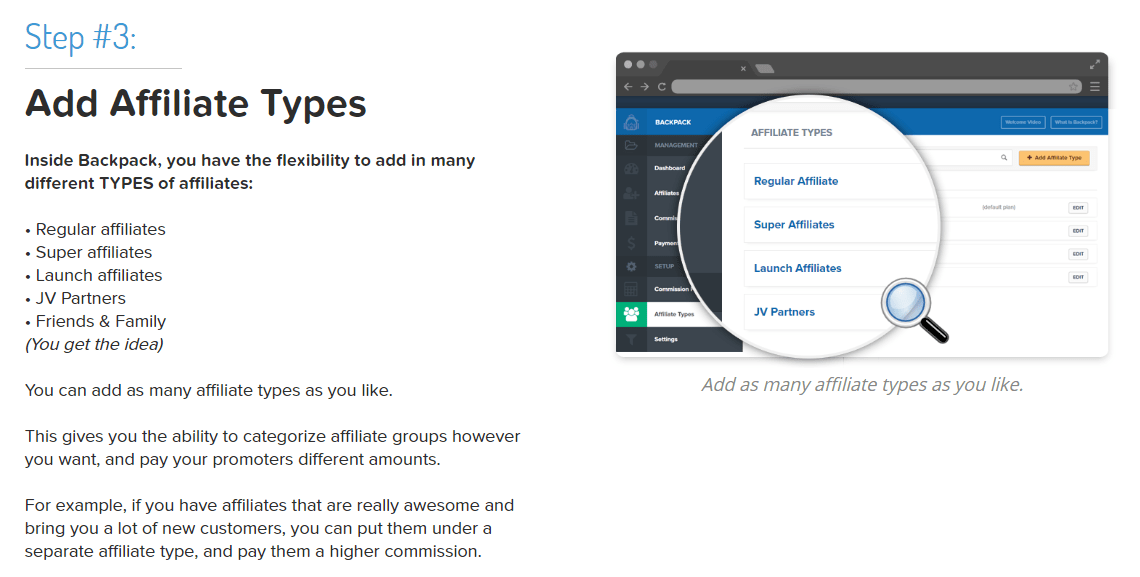1140x577 pixels.
Task: Click the Settings funnel icon
Action: (x=631, y=339)
